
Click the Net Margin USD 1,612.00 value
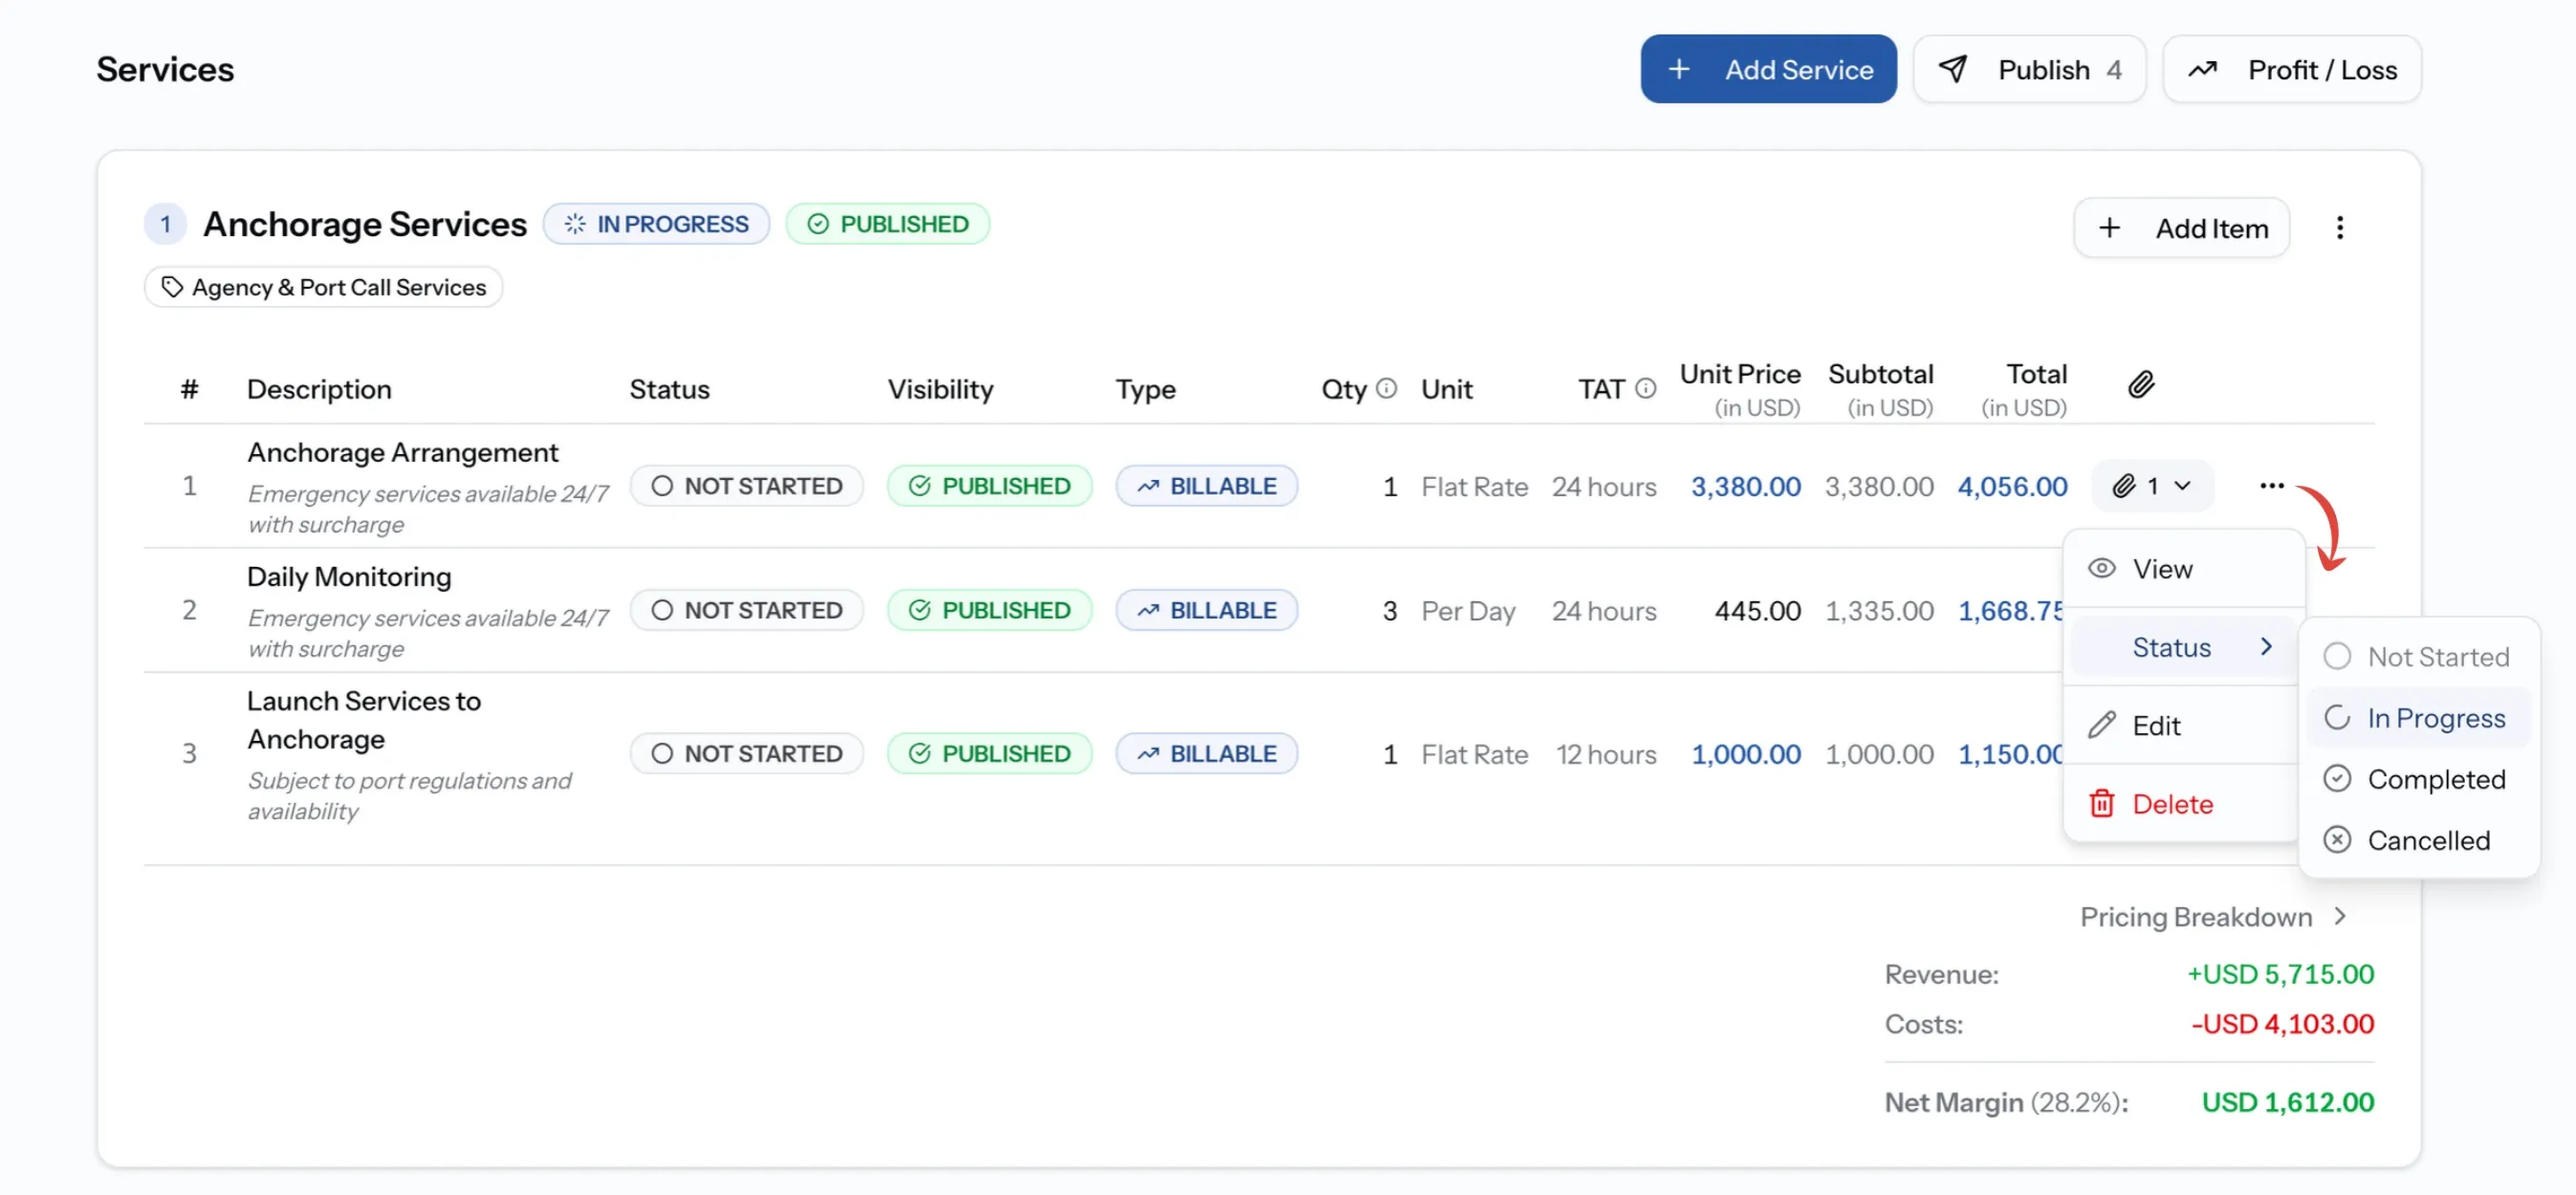coord(2287,1102)
